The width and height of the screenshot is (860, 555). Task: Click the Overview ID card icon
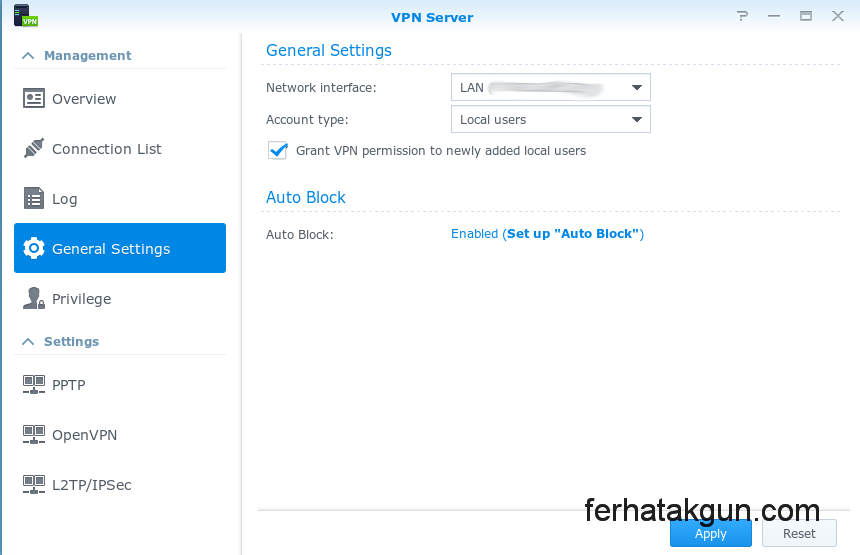tap(33, 99)
